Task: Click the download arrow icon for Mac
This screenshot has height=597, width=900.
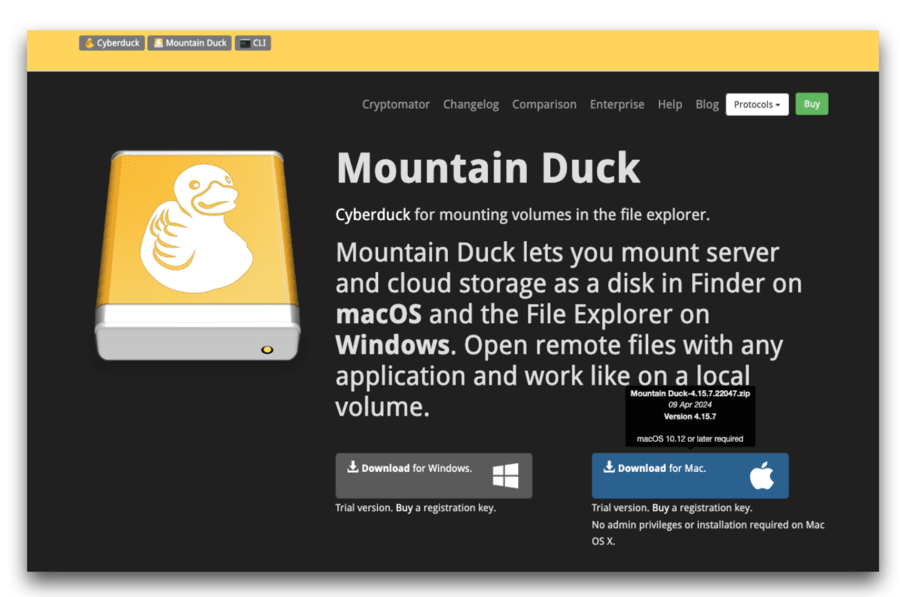Action: coord(609,465)
